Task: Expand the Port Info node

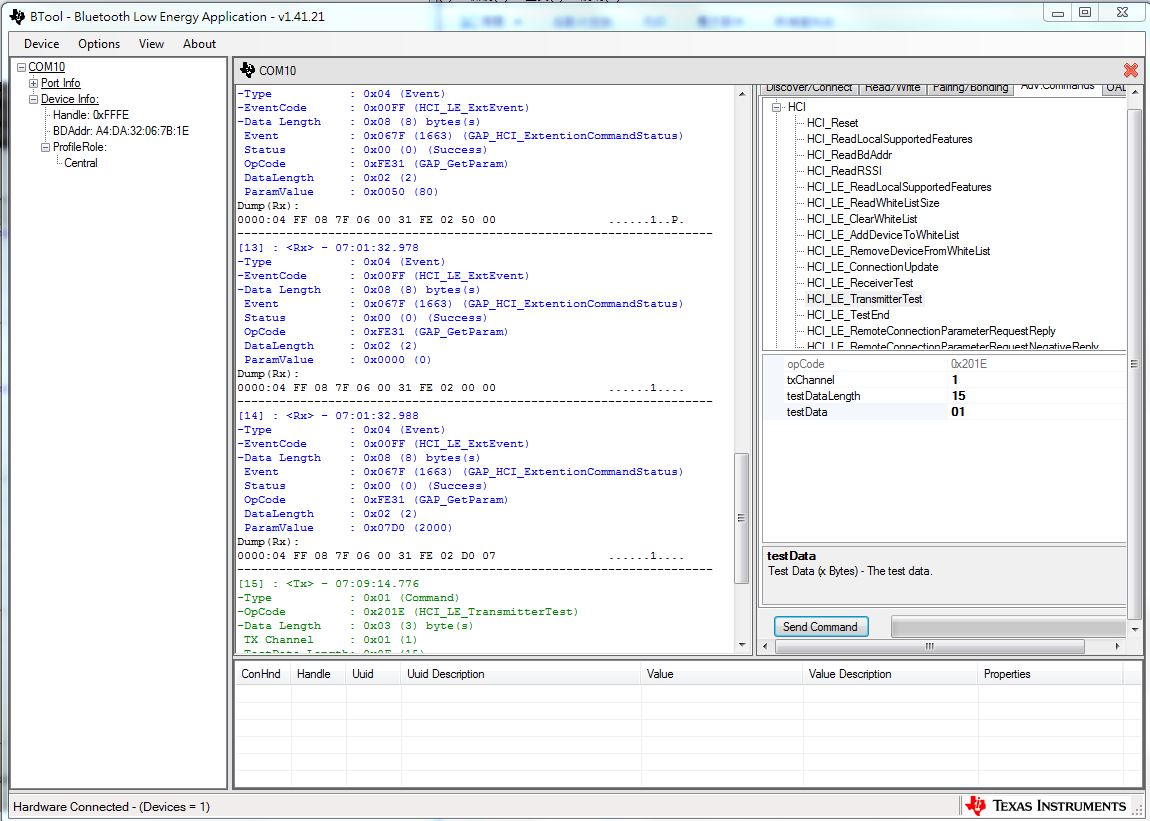Action: pyautogui.click(x=33, y=84)
